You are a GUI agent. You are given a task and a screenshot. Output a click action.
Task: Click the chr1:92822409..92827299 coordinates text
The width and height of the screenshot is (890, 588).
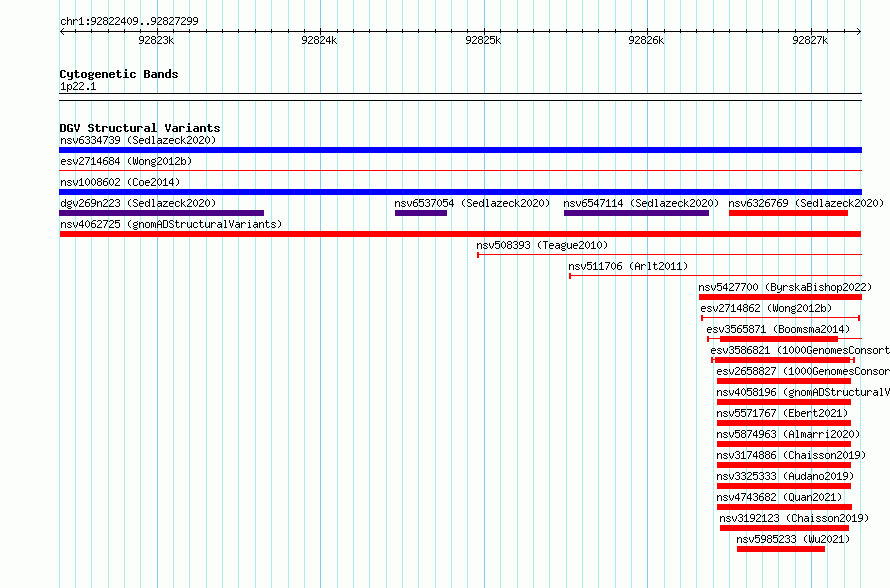(129, 21)
